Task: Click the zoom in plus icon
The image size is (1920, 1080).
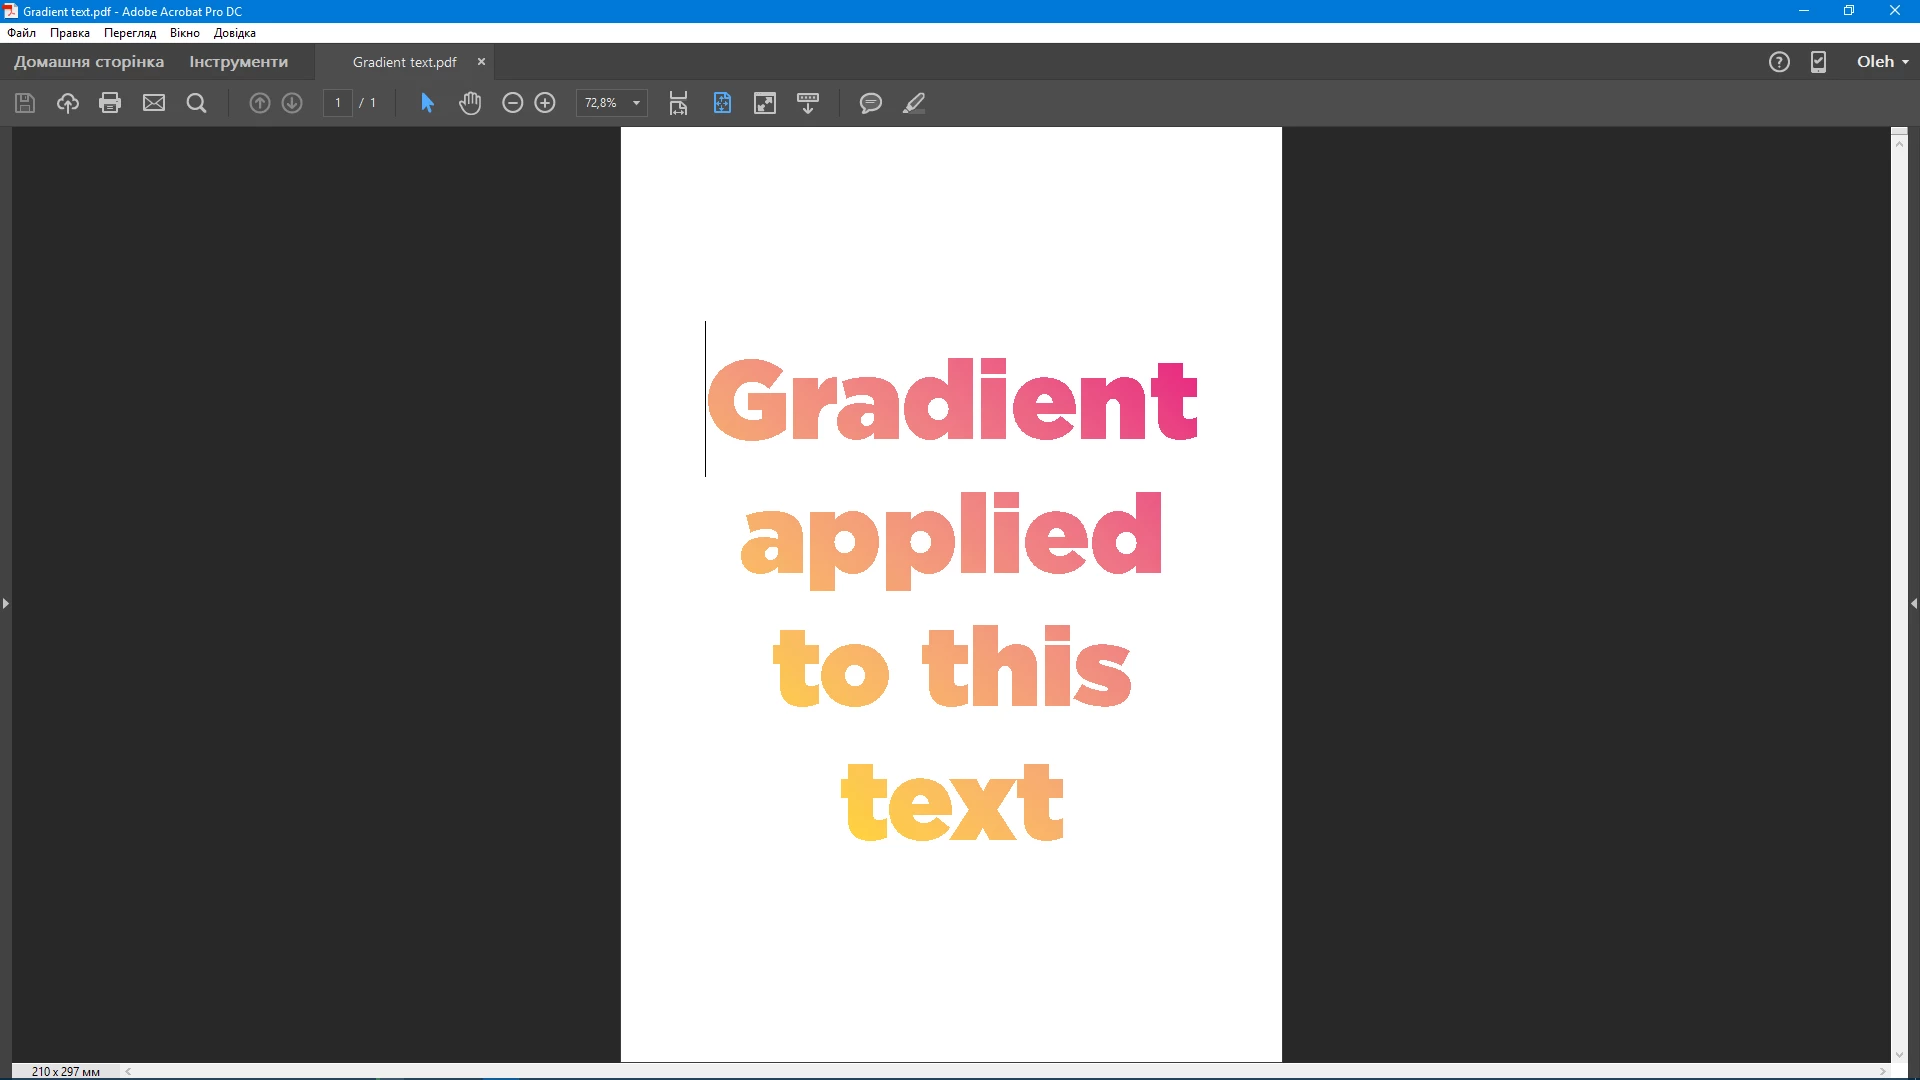Action: pyautogui.click(x=545, y=103)
